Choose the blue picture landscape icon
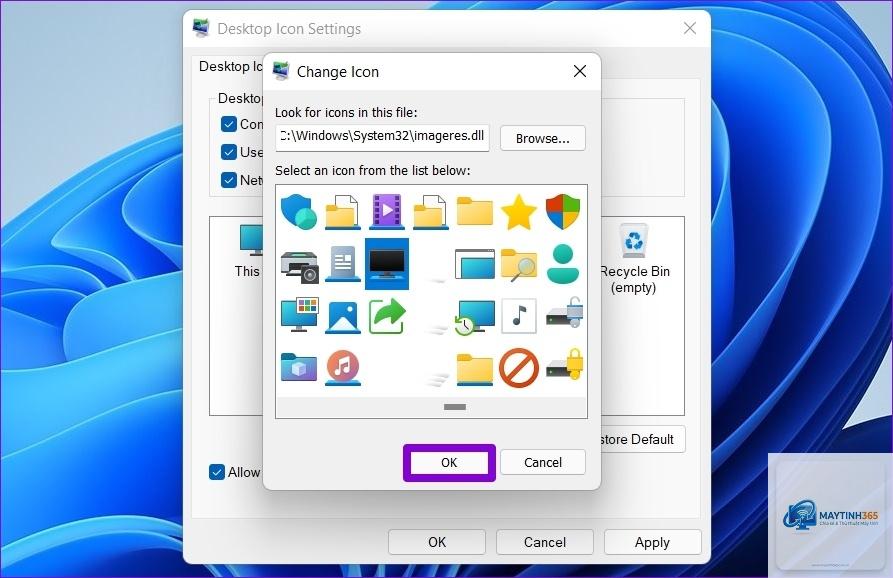 [x=343, y=317]
